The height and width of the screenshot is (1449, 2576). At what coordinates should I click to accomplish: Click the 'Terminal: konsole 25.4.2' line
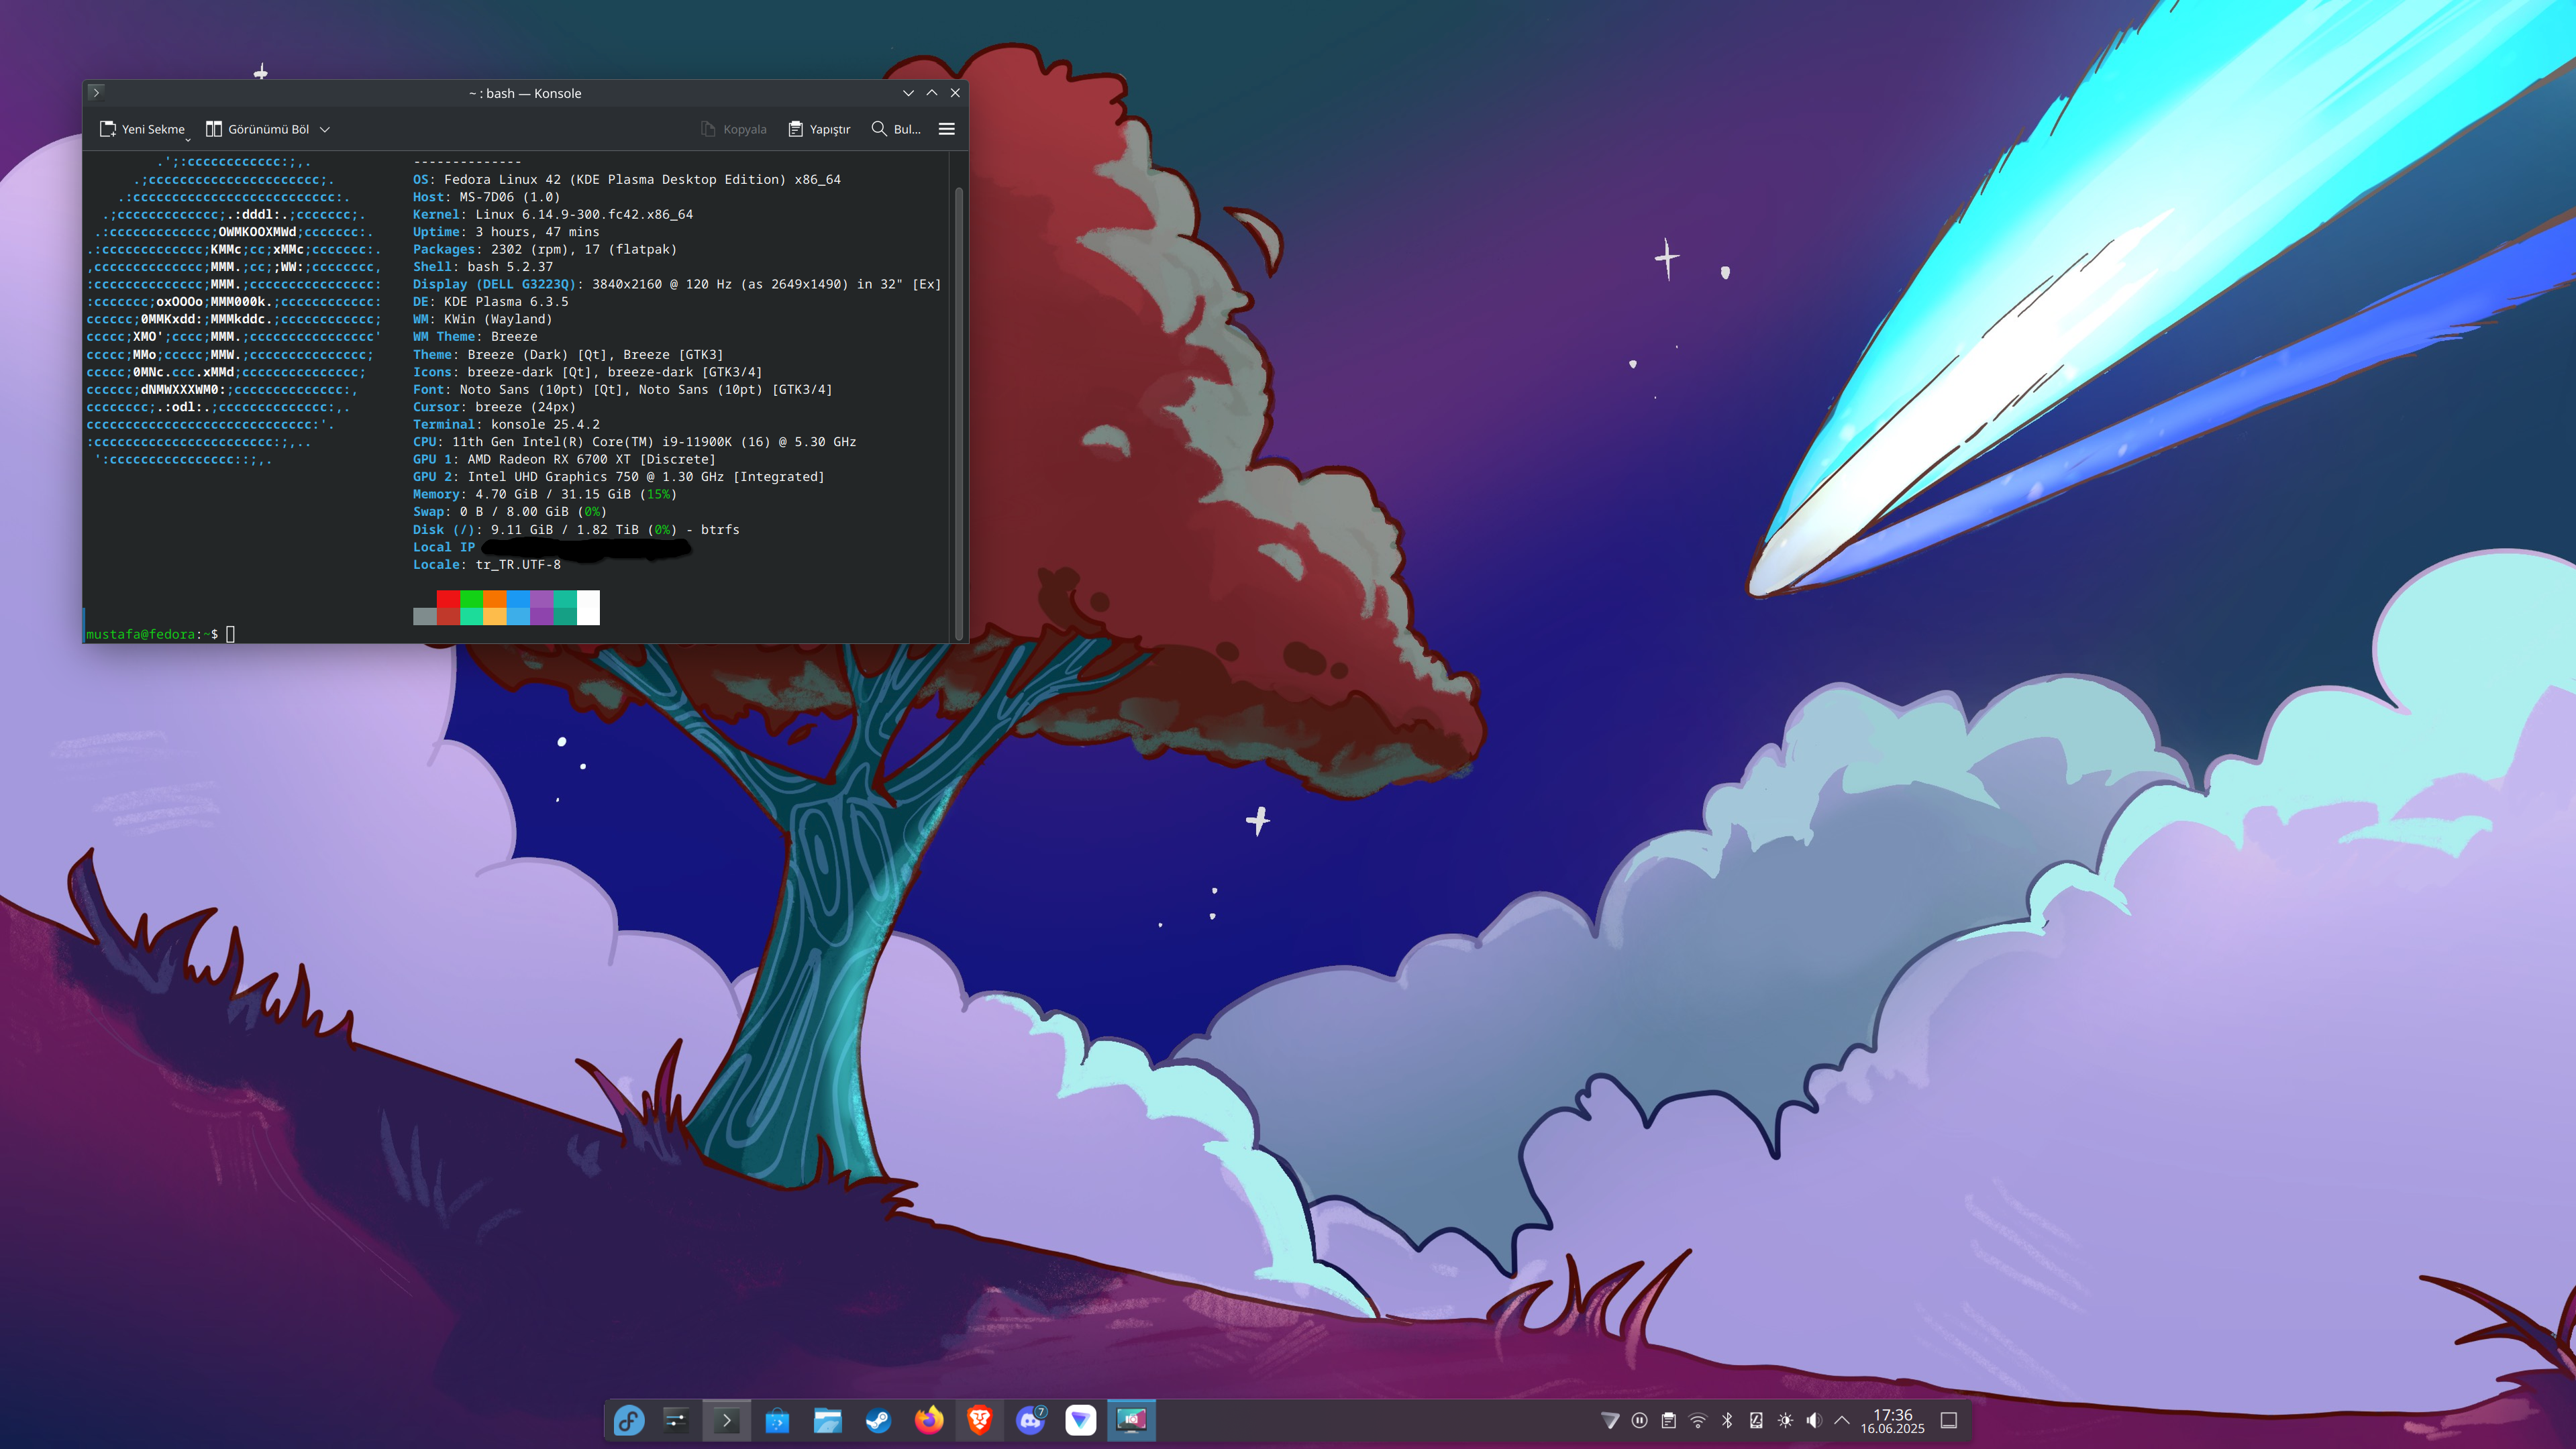pyautogui.click(x=507, y=424)
